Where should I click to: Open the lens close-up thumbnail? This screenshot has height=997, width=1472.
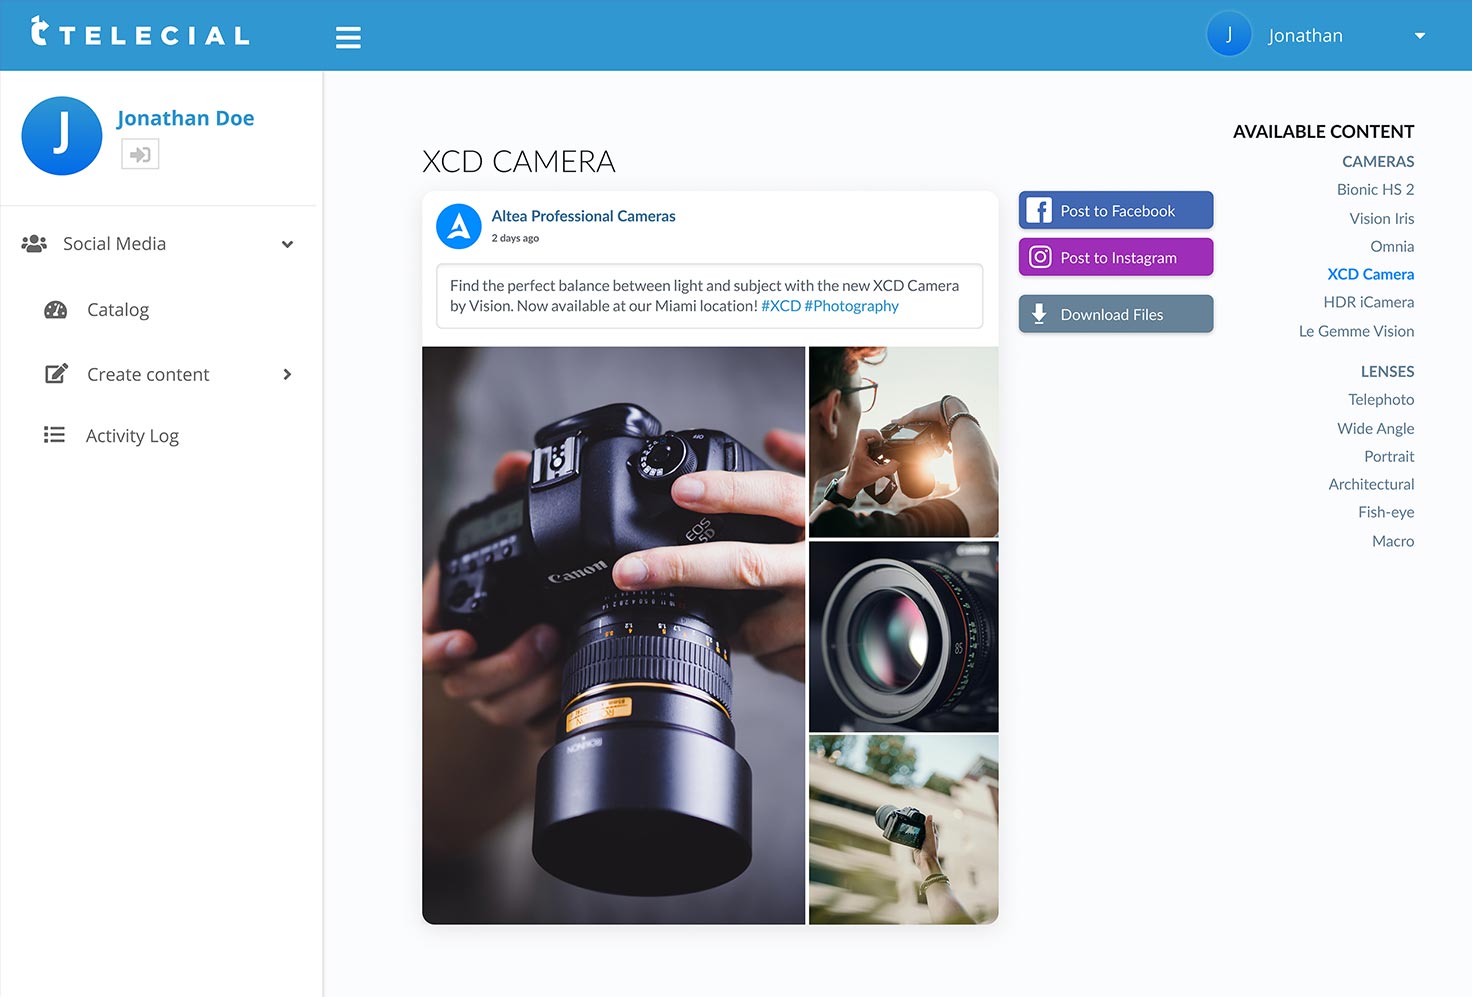tap(903, 636)
